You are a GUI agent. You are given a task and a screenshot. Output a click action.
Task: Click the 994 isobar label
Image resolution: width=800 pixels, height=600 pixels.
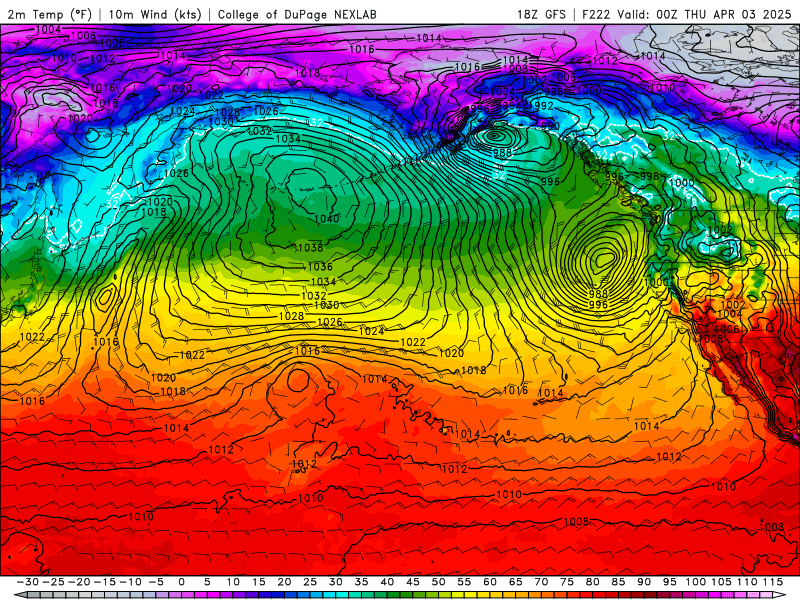pos(512,105)
